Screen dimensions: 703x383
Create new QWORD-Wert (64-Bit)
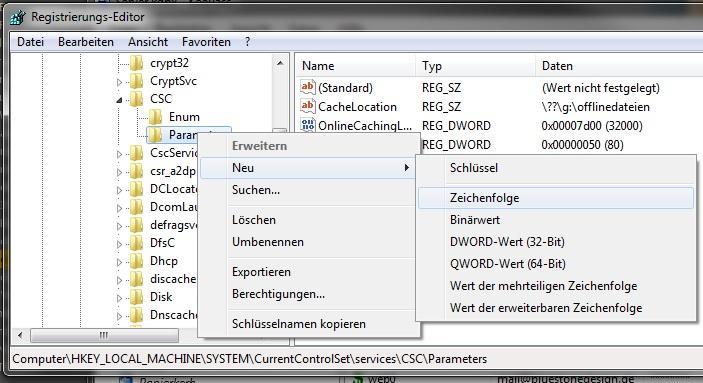point(556,264)
